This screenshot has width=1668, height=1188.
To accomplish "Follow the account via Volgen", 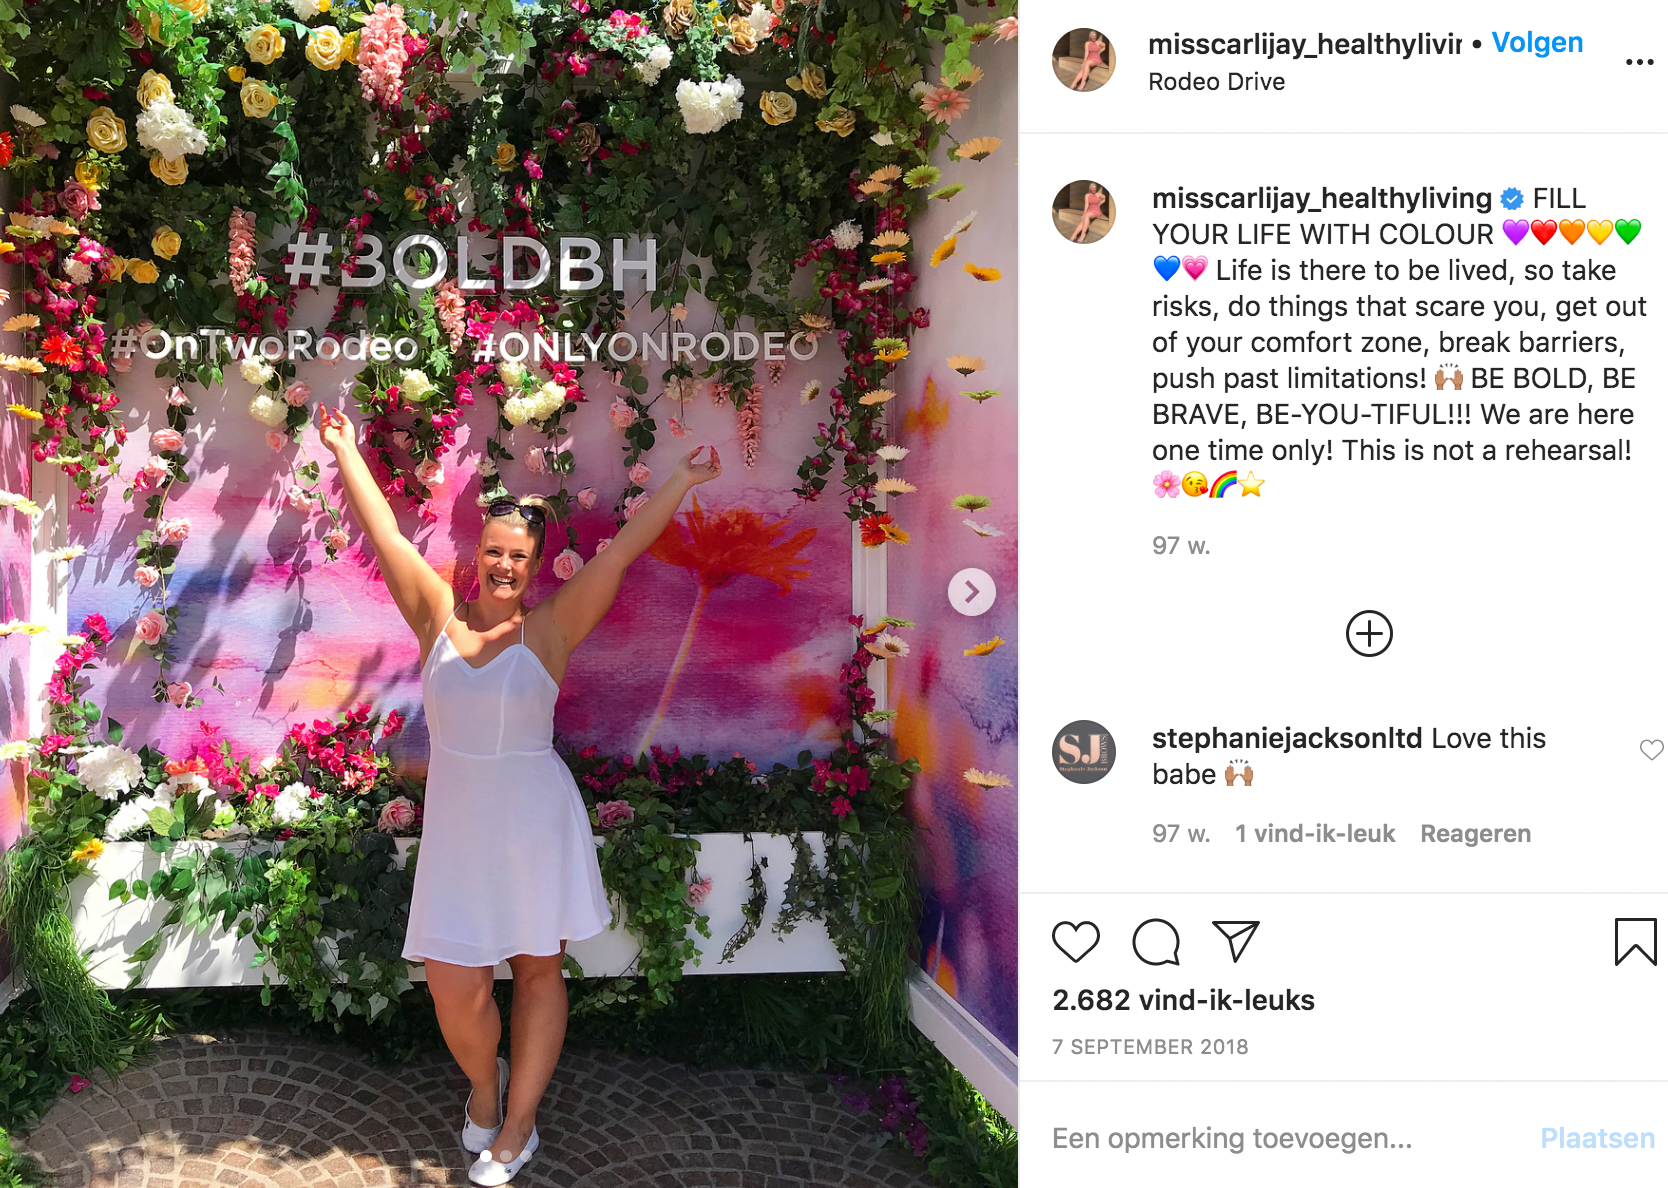I will pos(1537,42).
